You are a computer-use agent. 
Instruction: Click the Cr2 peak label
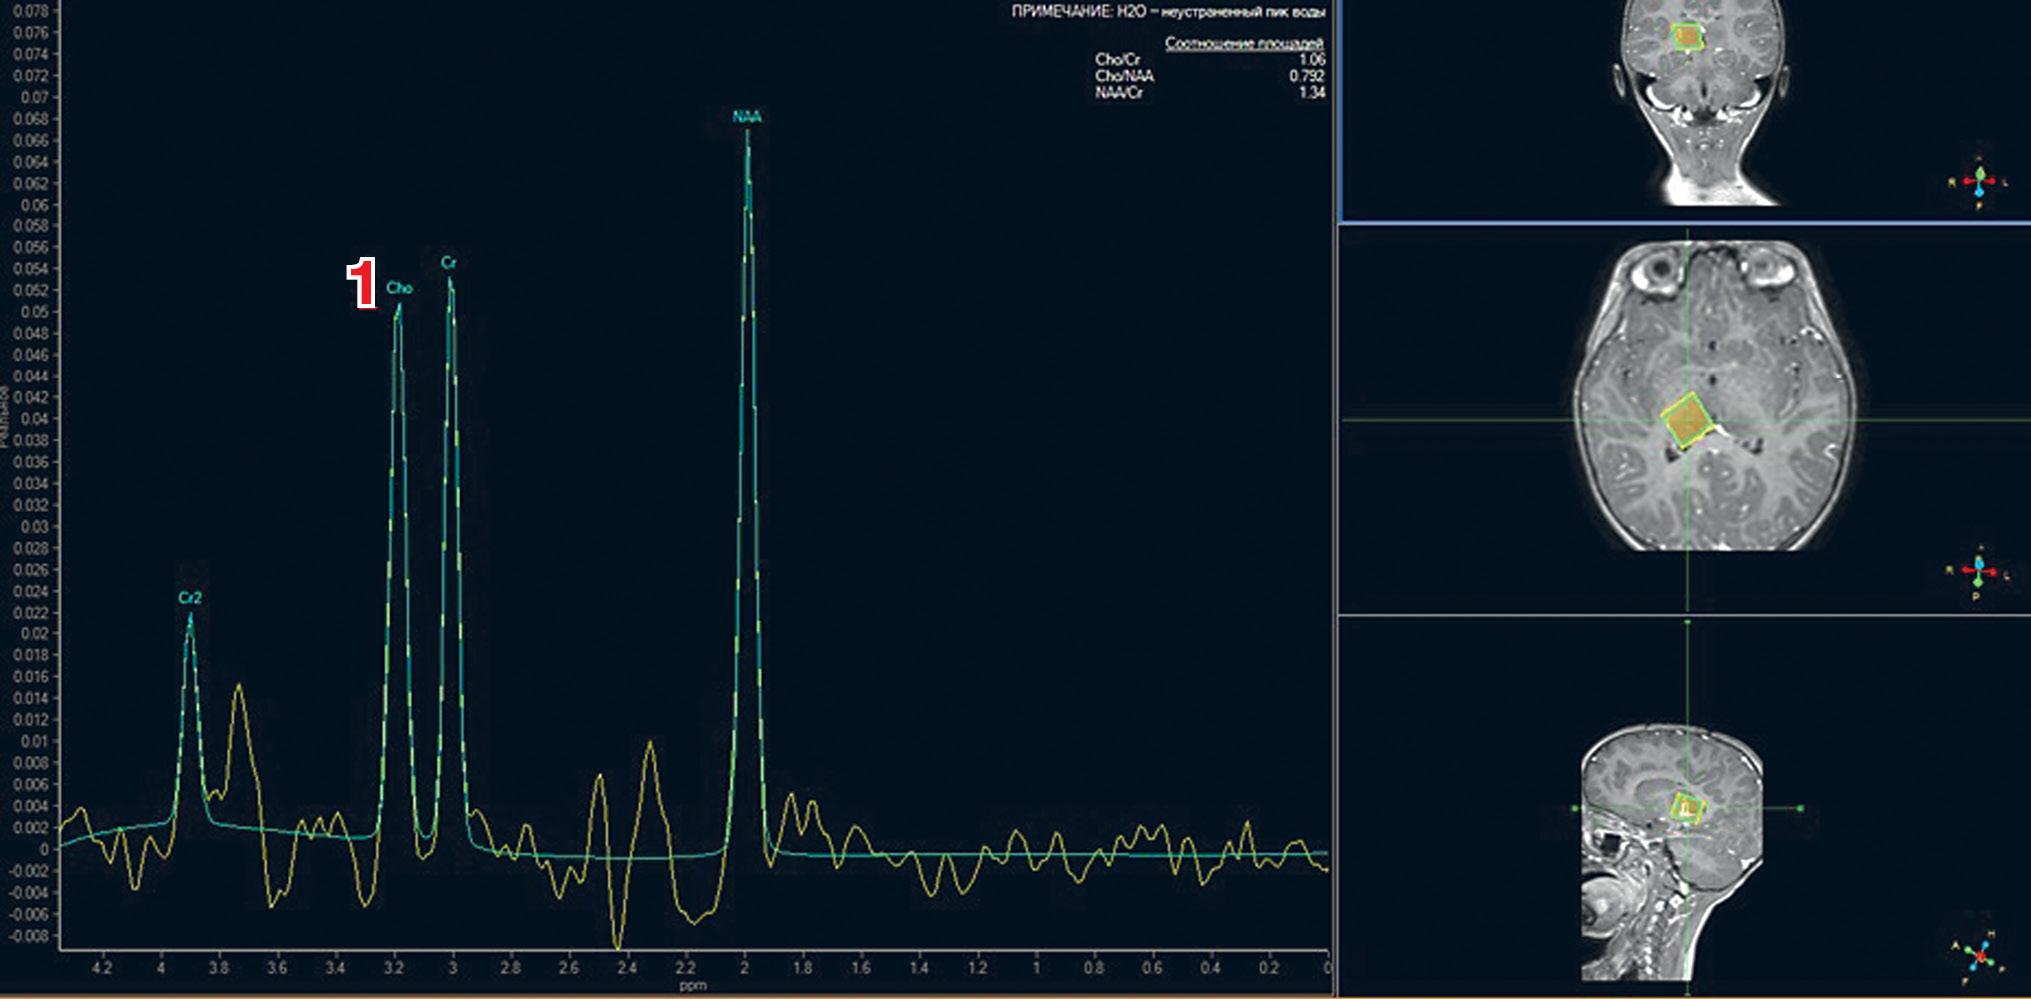190,598
